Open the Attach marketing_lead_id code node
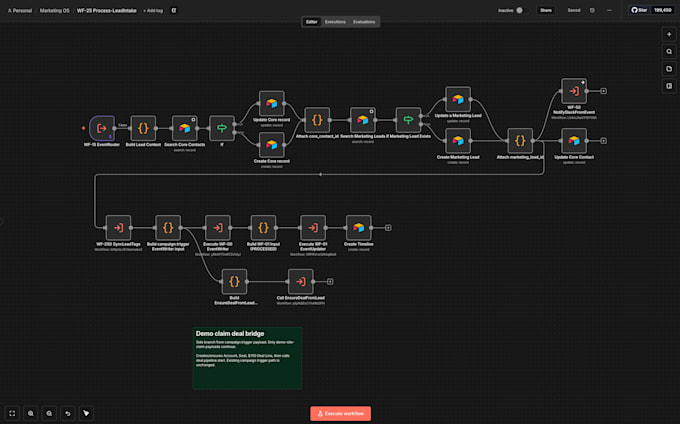Image resolution: width=680 pixels, height=424 pixels. 520,141
